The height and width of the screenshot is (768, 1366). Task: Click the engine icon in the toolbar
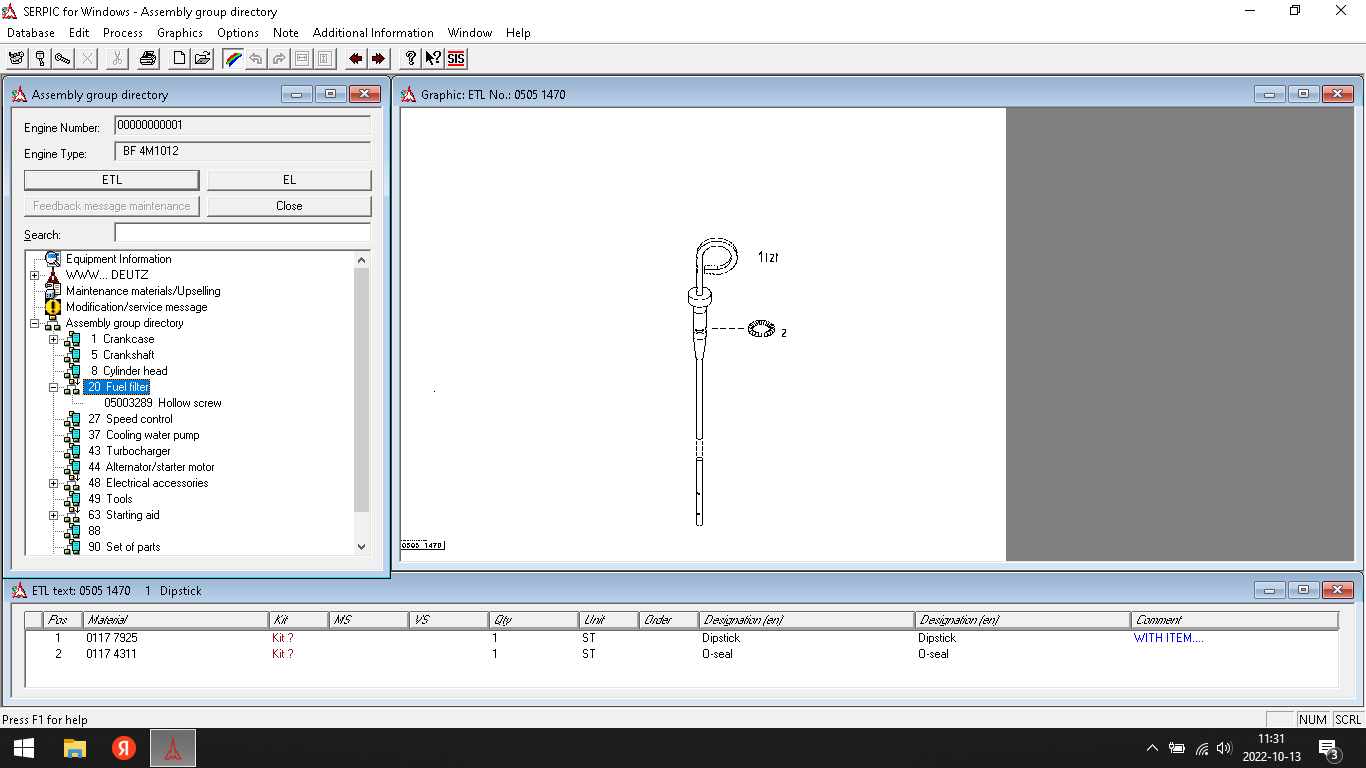point(16,59)
